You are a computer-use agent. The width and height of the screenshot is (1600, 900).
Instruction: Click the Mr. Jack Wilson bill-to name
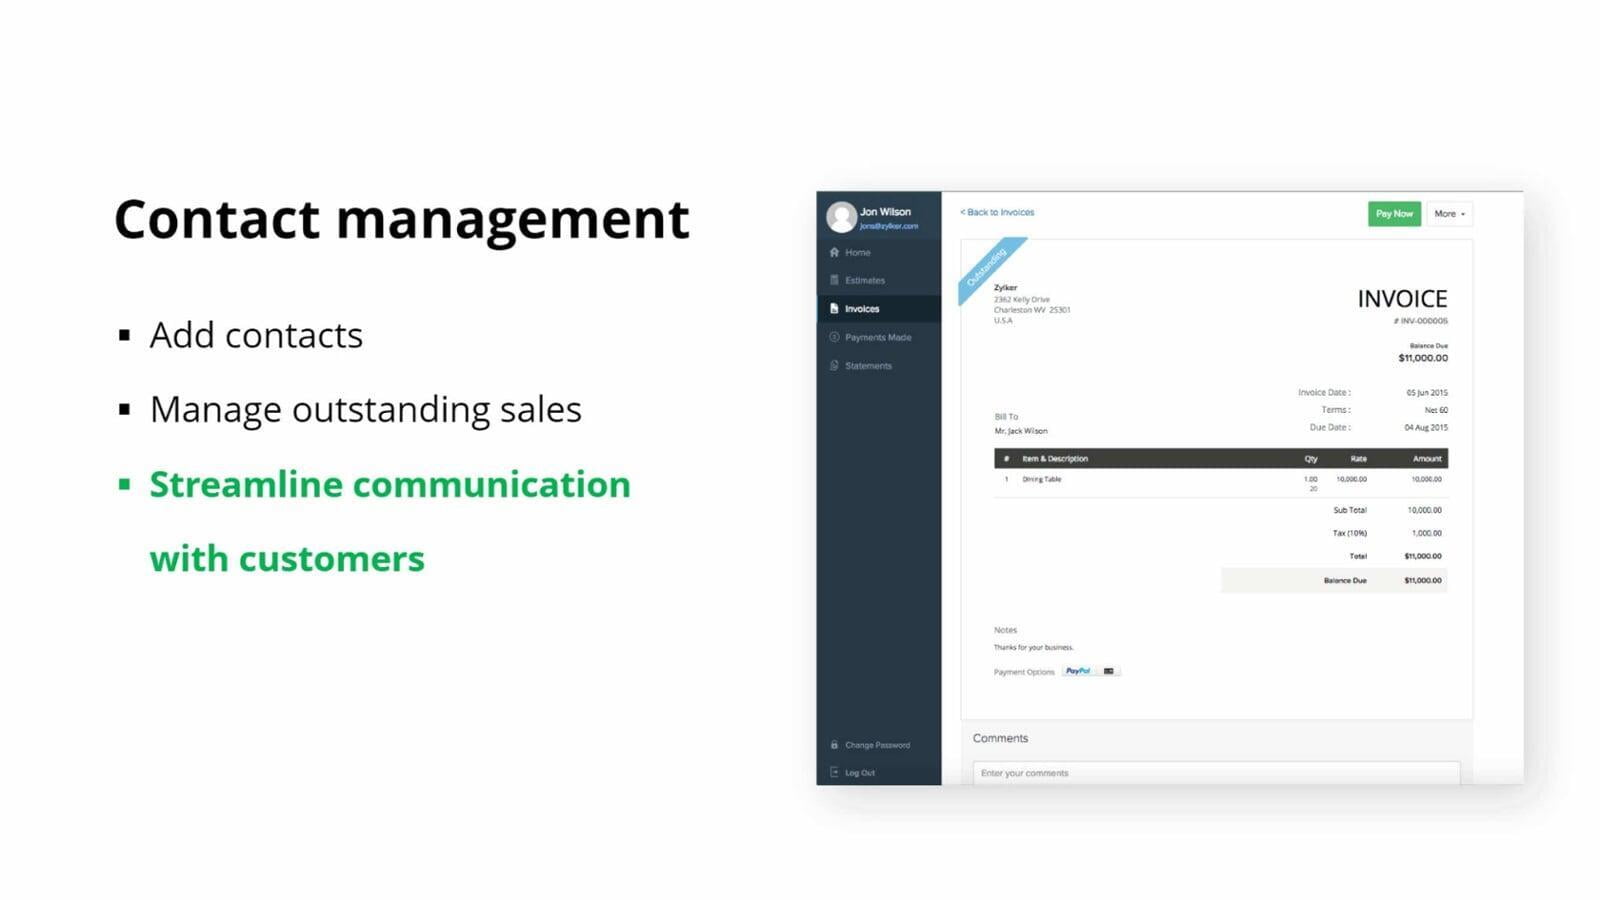click(1021, 431)
